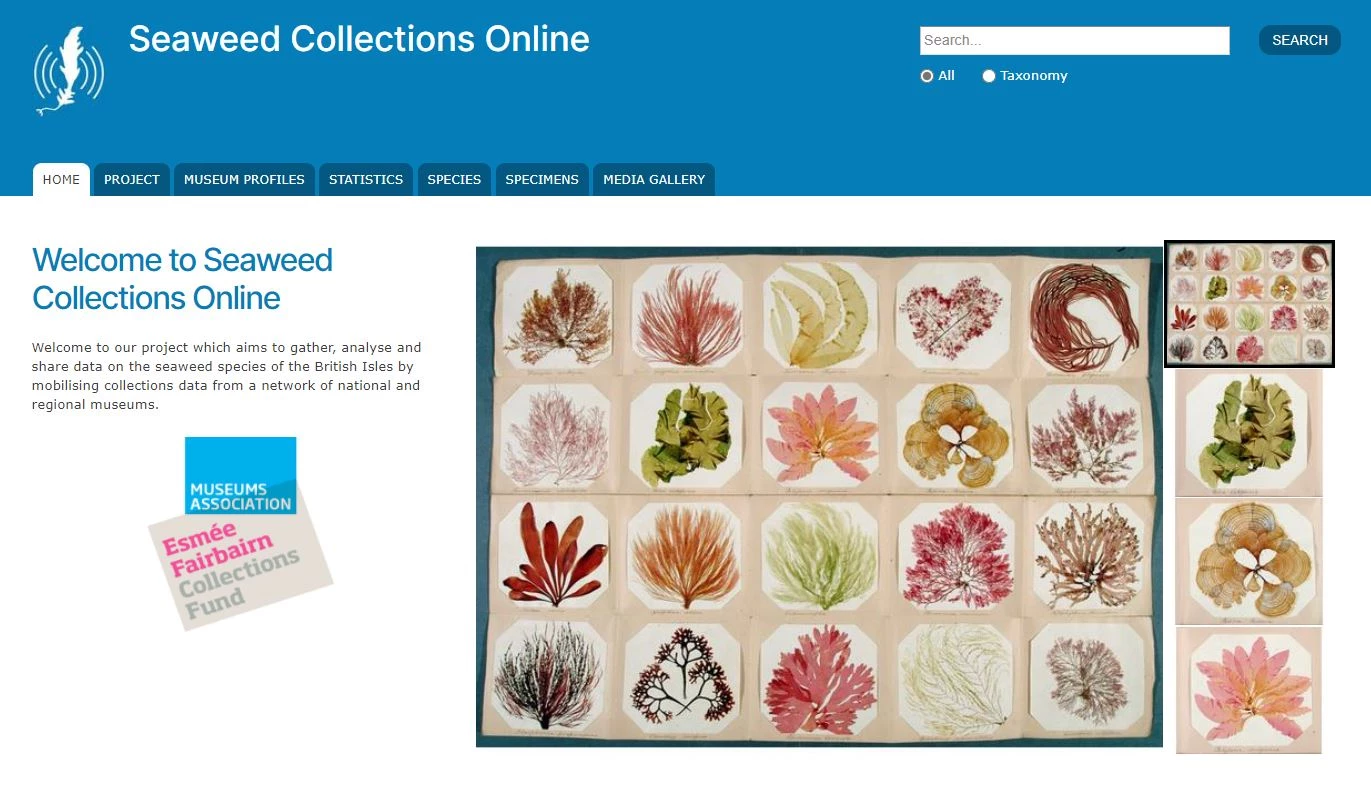Select the seaweed grid collage thumbnail

click(x=1249, y=304)
